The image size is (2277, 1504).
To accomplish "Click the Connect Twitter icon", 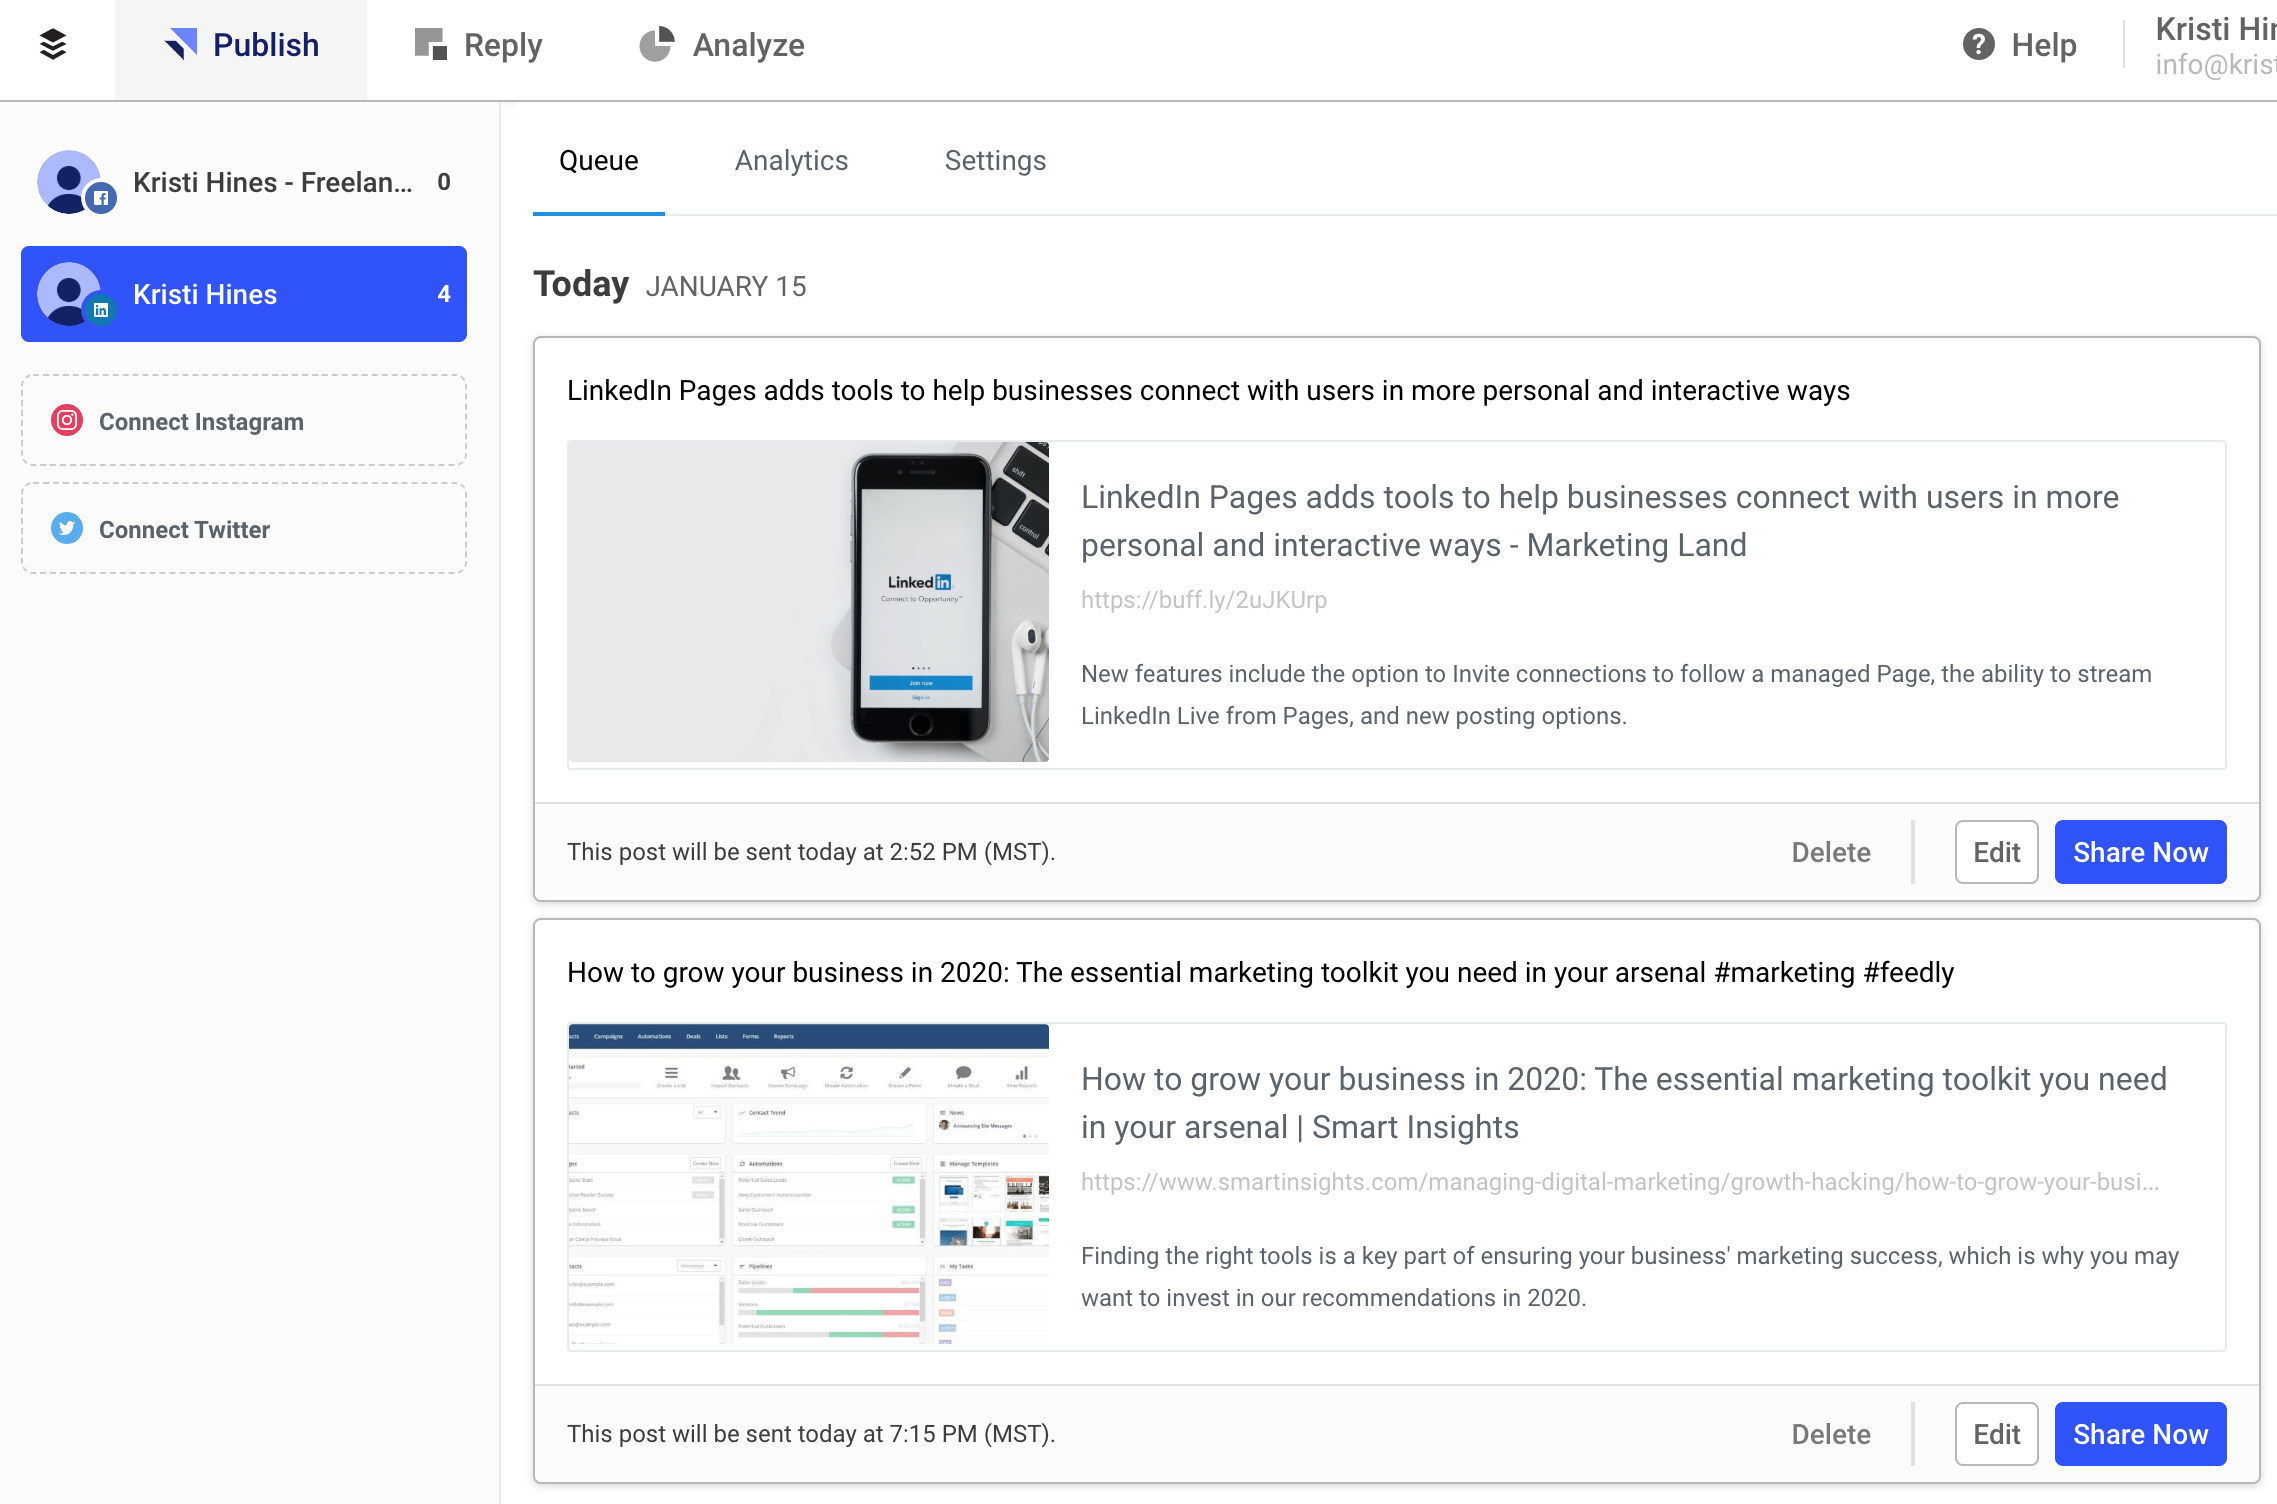I will point(65,530).
